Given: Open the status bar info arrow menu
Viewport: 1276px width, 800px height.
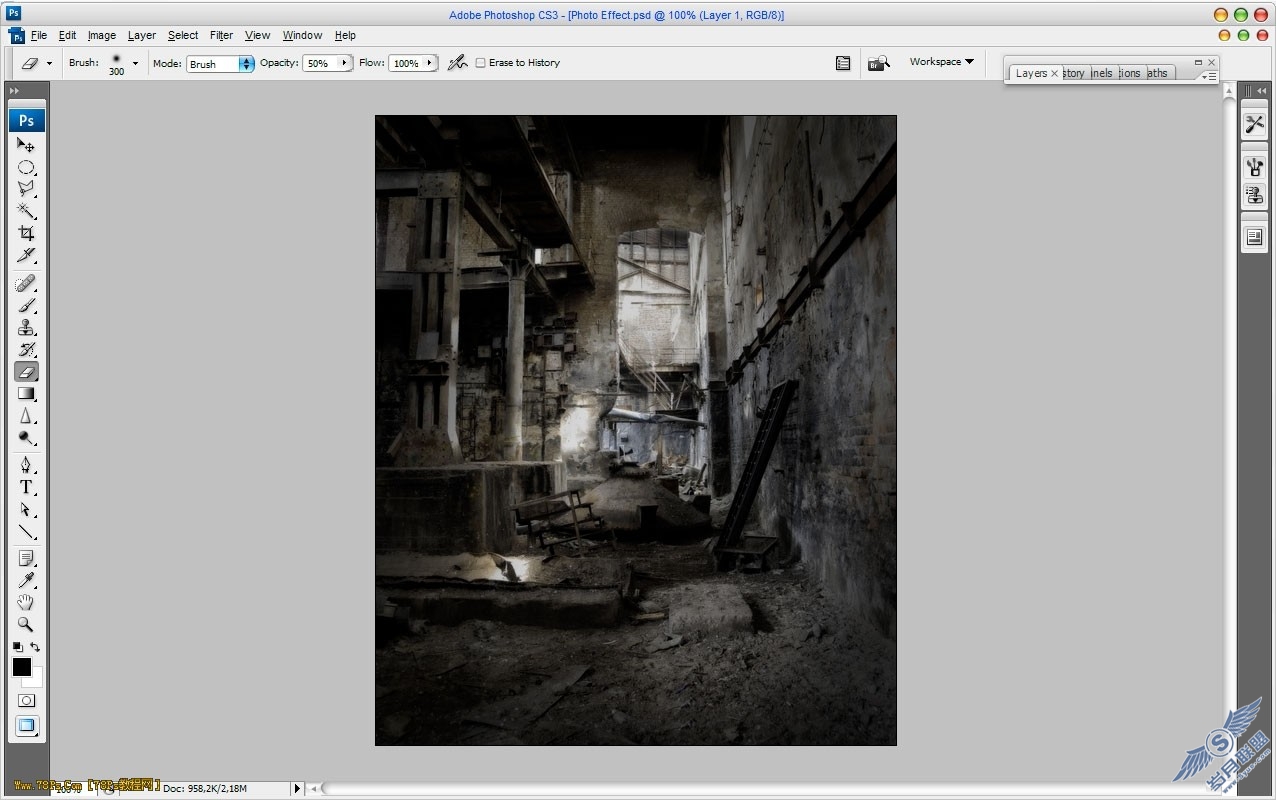Looking at the screenshot, I should (x=297, y=788).
